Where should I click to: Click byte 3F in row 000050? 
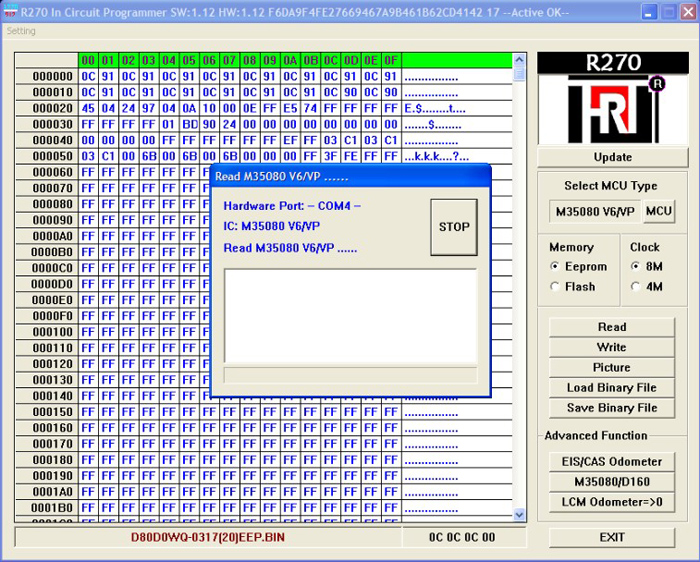tap(331, 156)
